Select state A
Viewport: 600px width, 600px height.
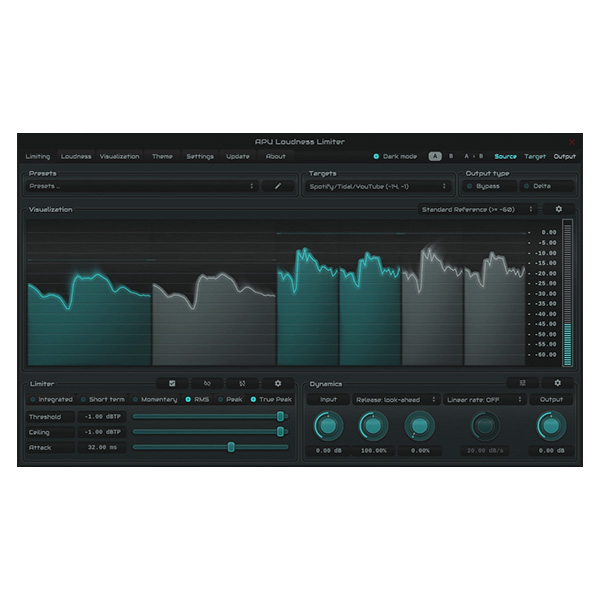[435, 157]
